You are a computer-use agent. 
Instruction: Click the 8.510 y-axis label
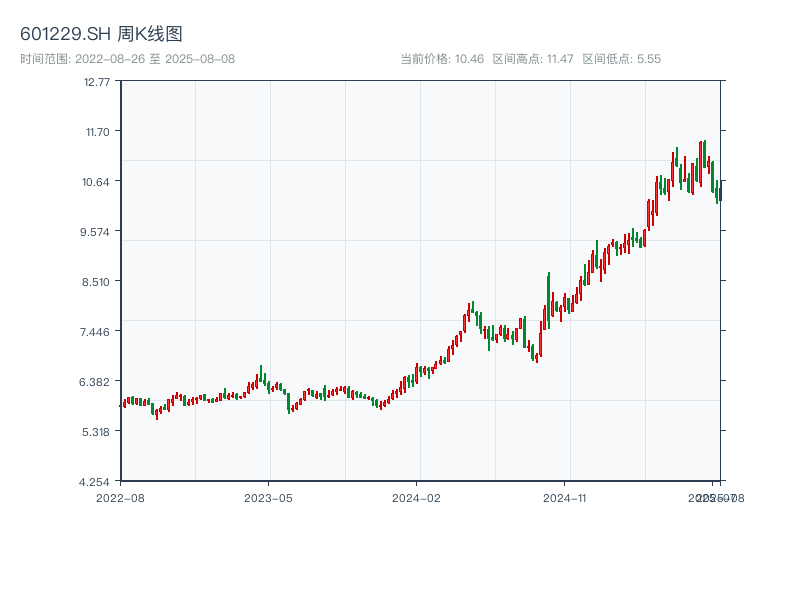pyautogui.click(x=97, y=281)
